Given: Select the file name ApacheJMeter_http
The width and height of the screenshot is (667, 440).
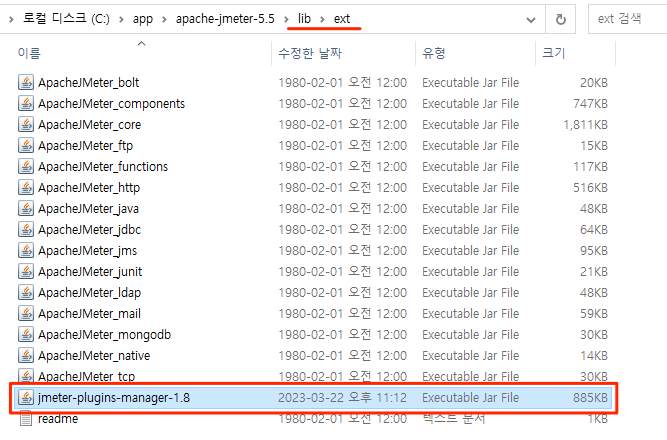Looking at the screenshot, I should pos(89,188).
